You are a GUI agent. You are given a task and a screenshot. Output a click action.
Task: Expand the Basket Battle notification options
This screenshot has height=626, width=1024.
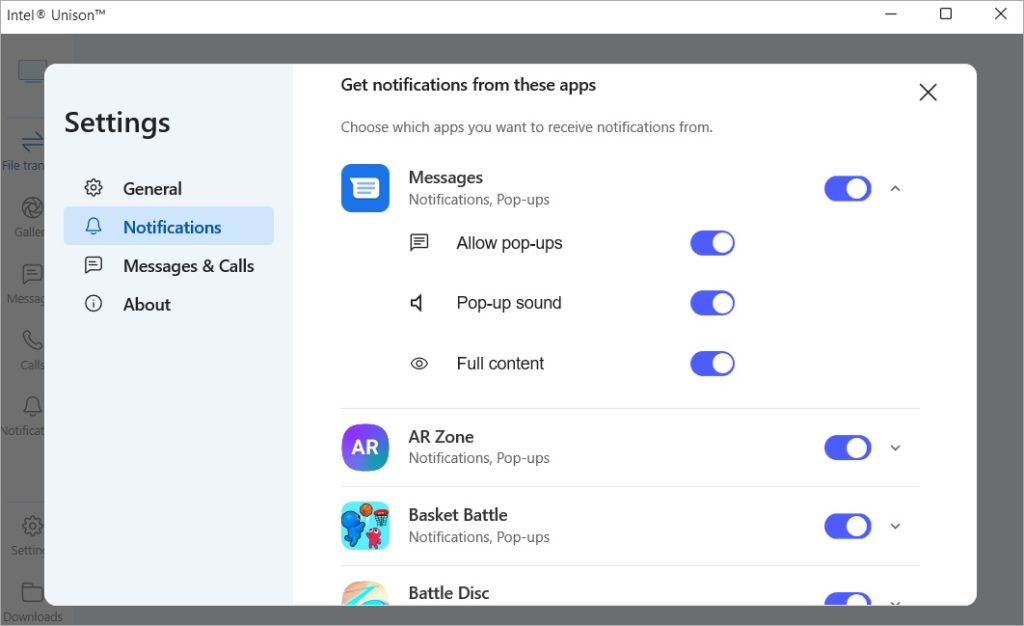(x=895, y=526)
